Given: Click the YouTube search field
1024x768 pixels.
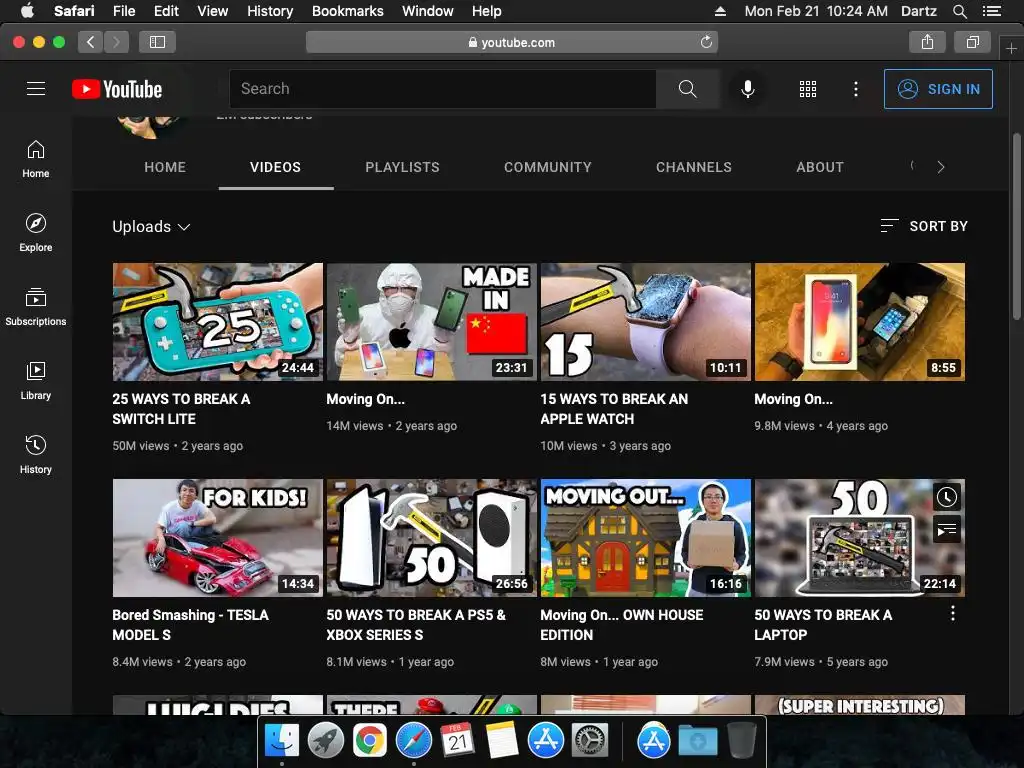Looking at the screenshot, I should pyautogui.click(x=443, y=89).
